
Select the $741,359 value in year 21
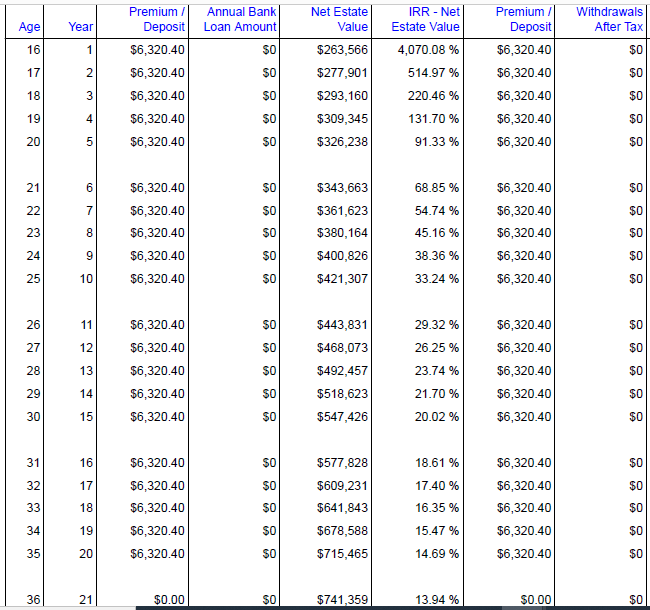tap(342, 600)
